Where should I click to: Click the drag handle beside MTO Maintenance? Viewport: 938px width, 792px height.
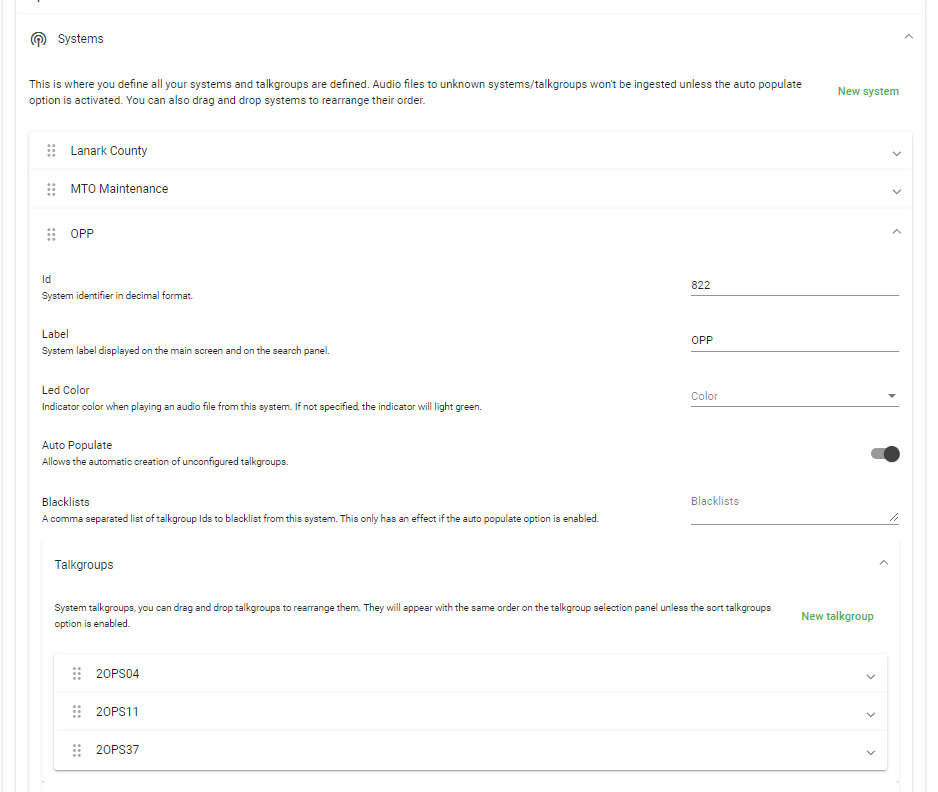point(51,189)
